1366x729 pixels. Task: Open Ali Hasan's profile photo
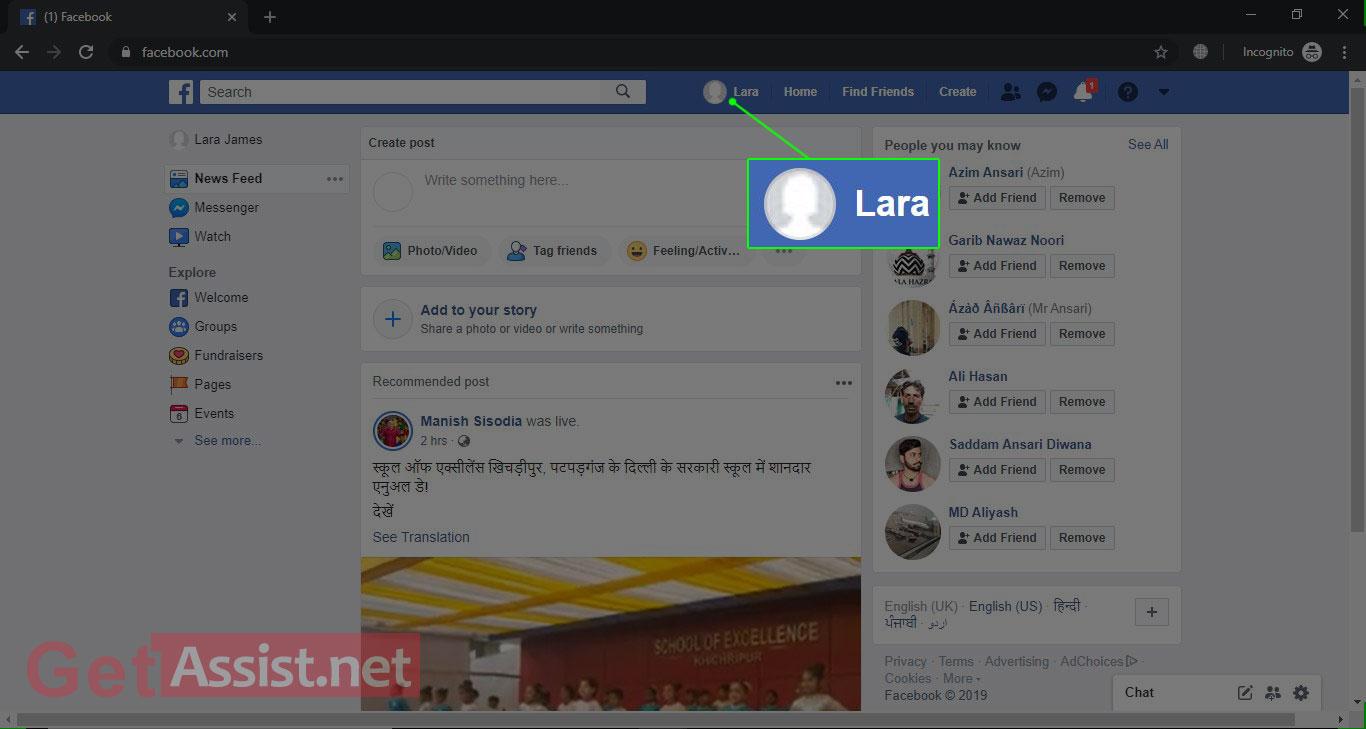coord(912,396)
